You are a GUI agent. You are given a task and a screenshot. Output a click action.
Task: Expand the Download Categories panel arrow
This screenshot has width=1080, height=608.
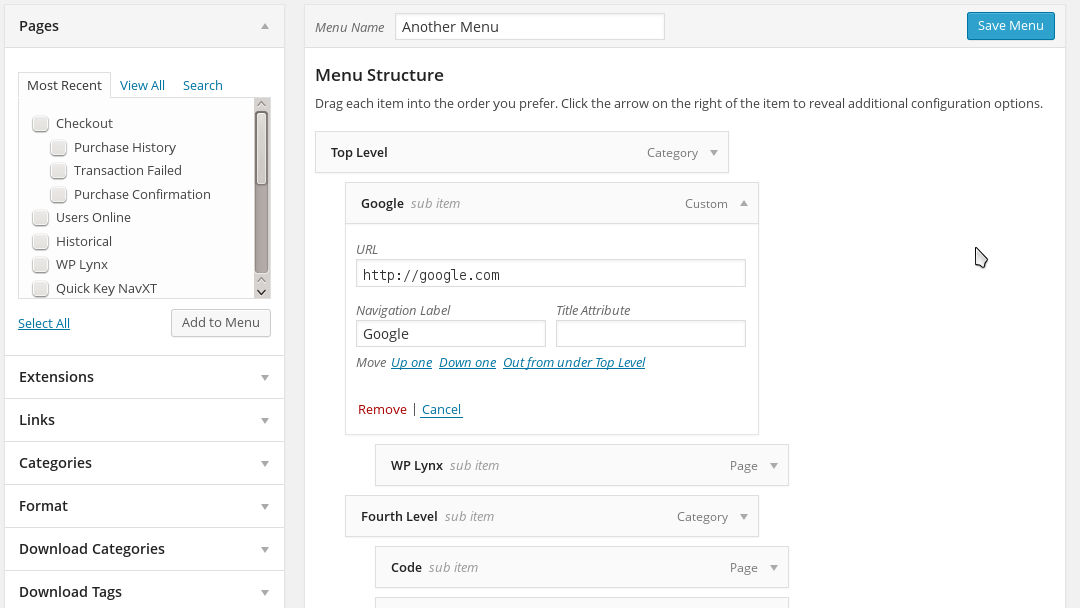pos(265,550)
